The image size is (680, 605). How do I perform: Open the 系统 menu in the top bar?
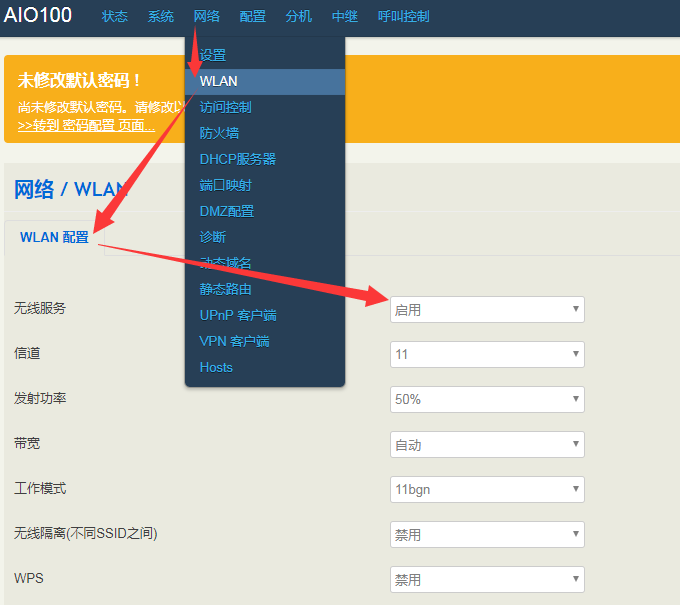(160, 16)
